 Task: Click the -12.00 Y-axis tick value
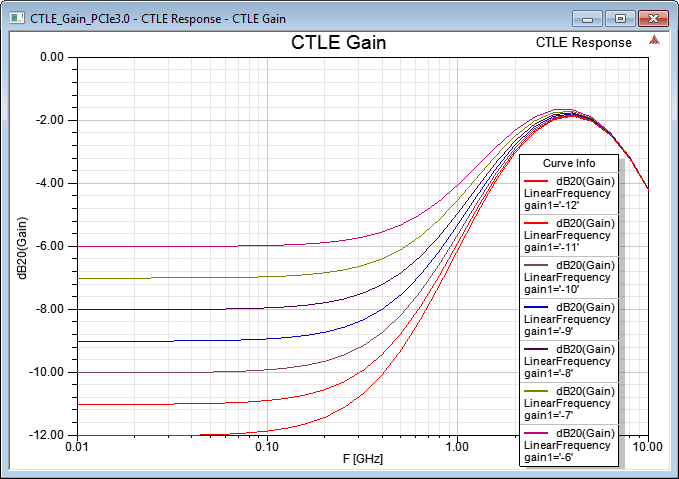click(x=46, y=435)
